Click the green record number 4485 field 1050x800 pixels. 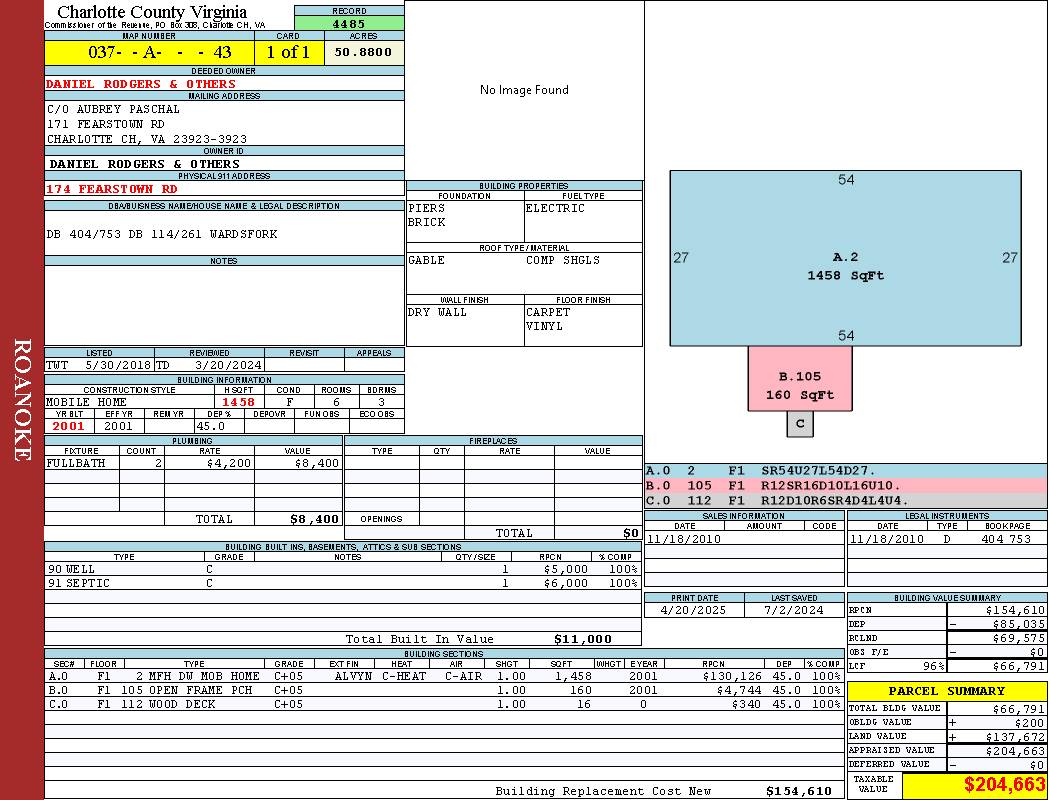click(349, 24)
